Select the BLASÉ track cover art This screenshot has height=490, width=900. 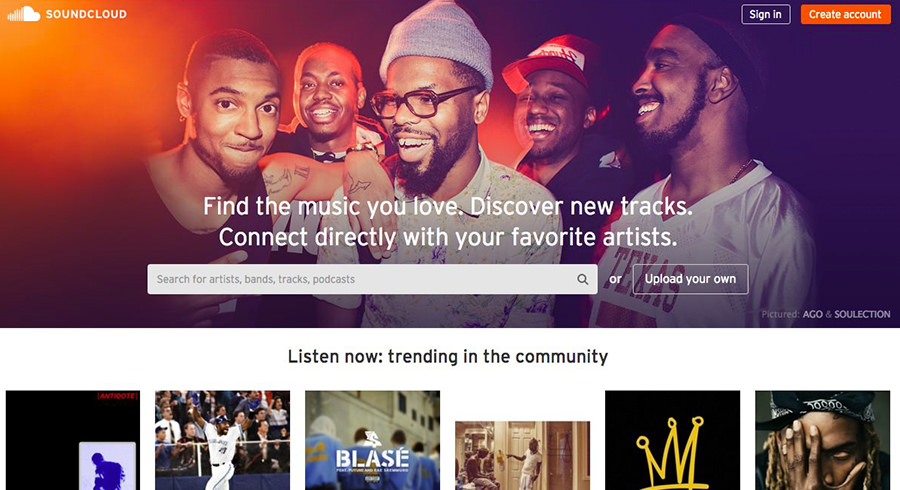(373, 440)
